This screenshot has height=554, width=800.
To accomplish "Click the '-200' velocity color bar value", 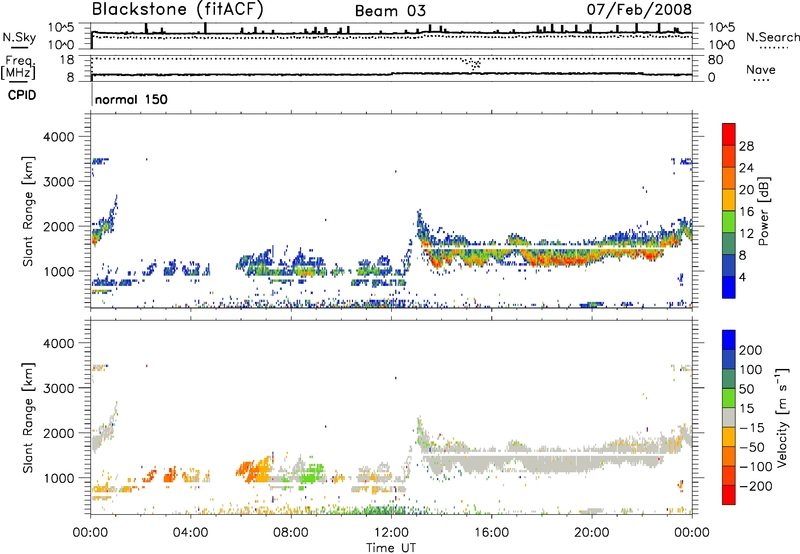I will click(757, 486).
